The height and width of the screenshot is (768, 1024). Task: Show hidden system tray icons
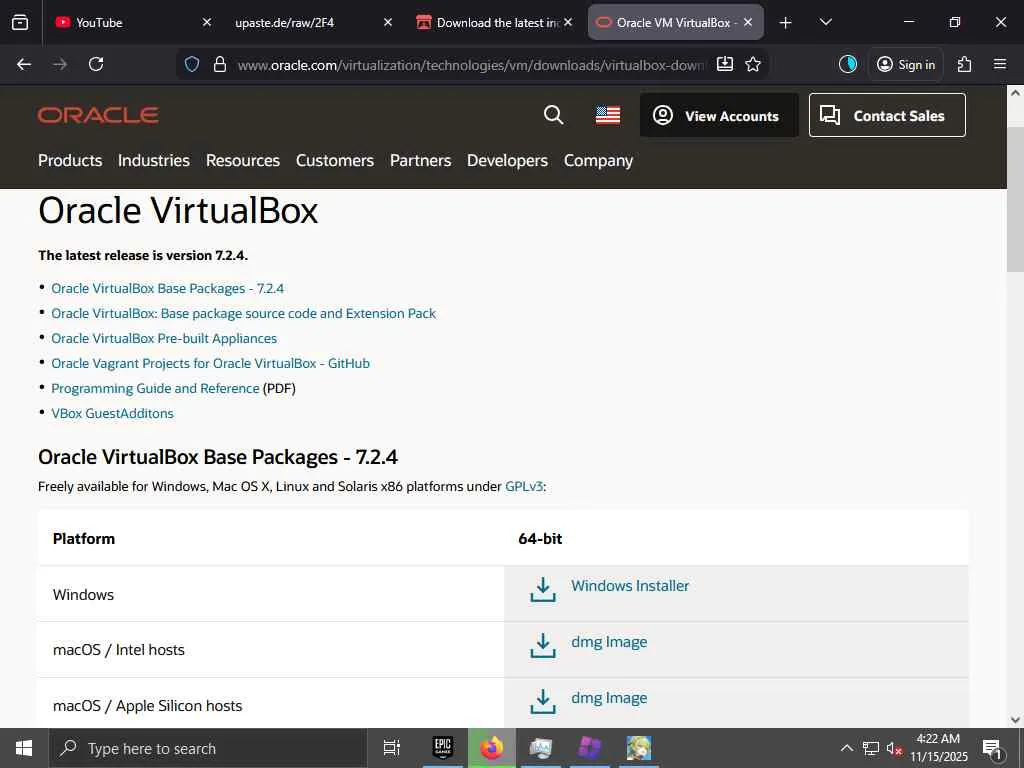pyautogui.click(x=846, y=748)
